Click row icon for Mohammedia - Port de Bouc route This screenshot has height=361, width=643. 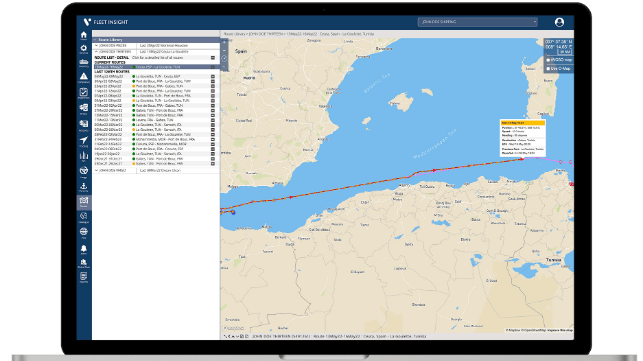(x=213, y=139)
